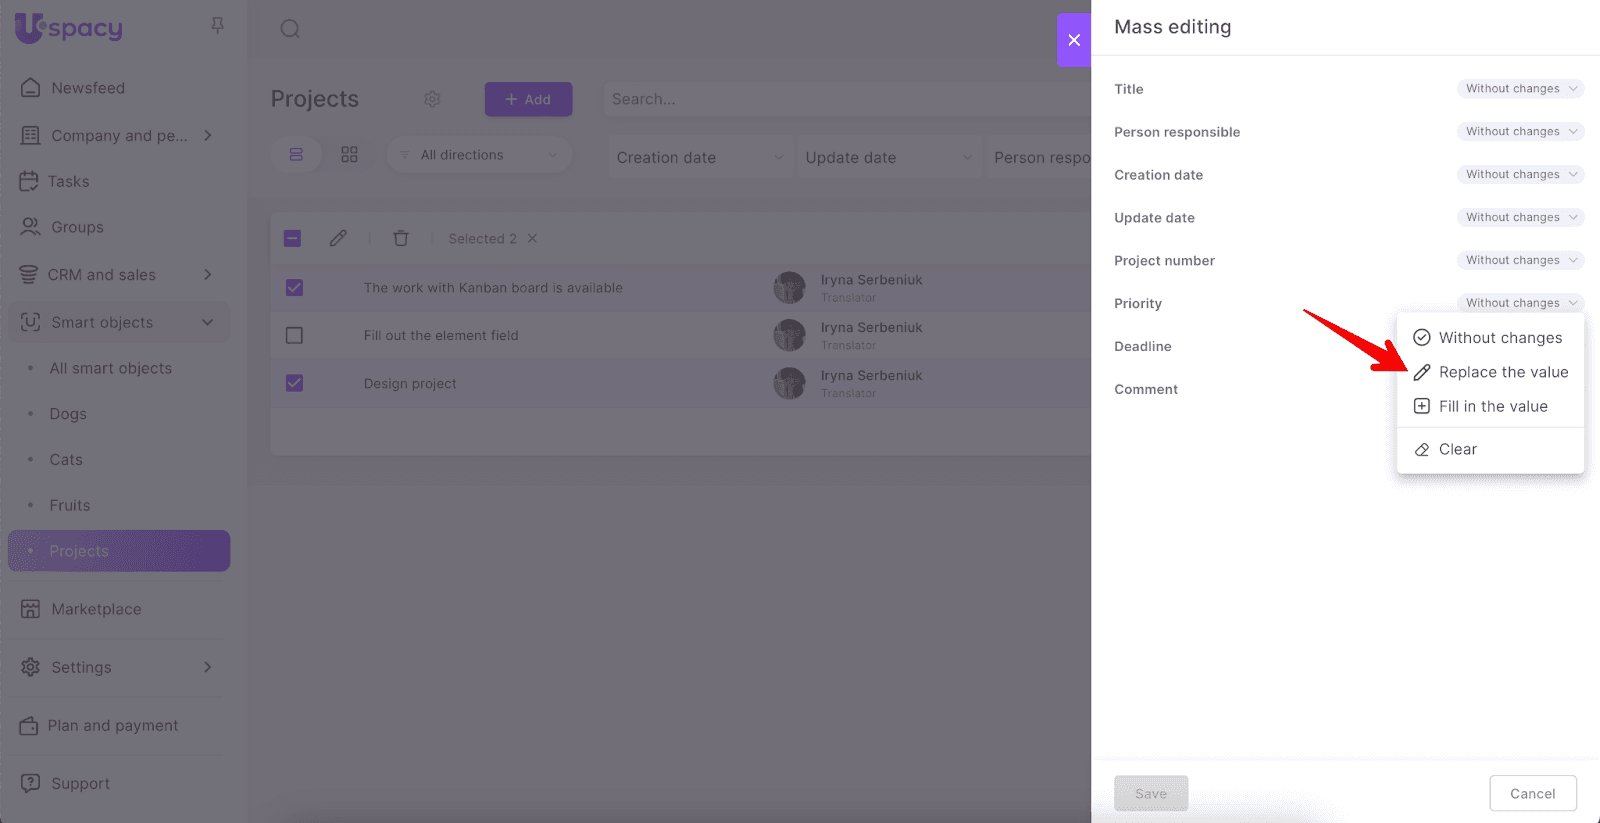Click the pin sidebar icon
This screenshot has width=1600, height=823.
[x=217, y=26]
